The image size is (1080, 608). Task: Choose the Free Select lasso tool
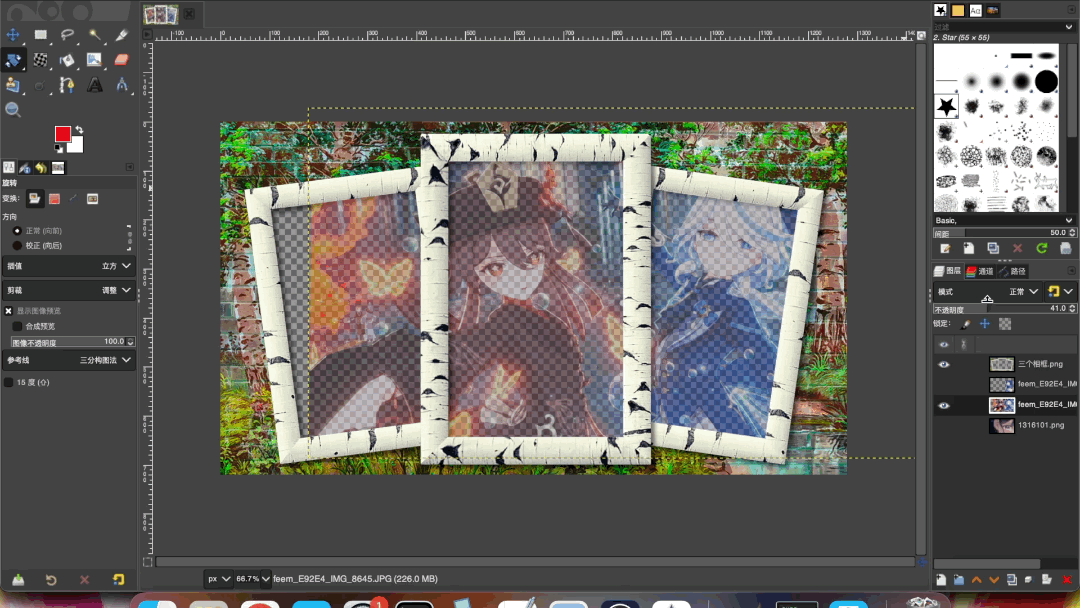point(68,34)
